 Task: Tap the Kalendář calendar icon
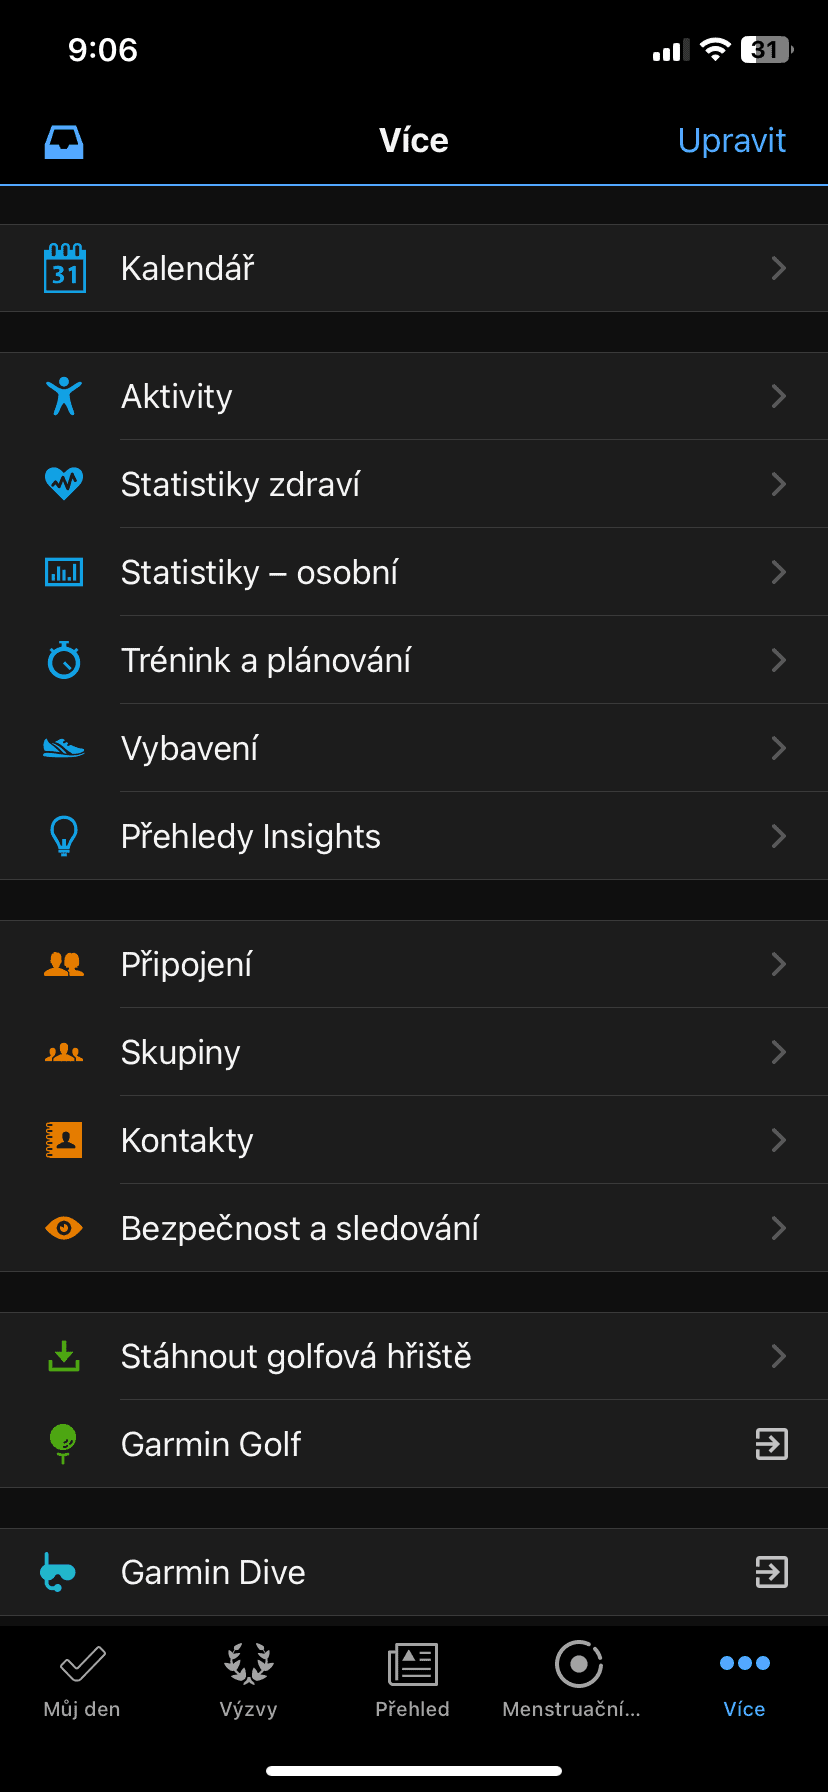point(65,268)
